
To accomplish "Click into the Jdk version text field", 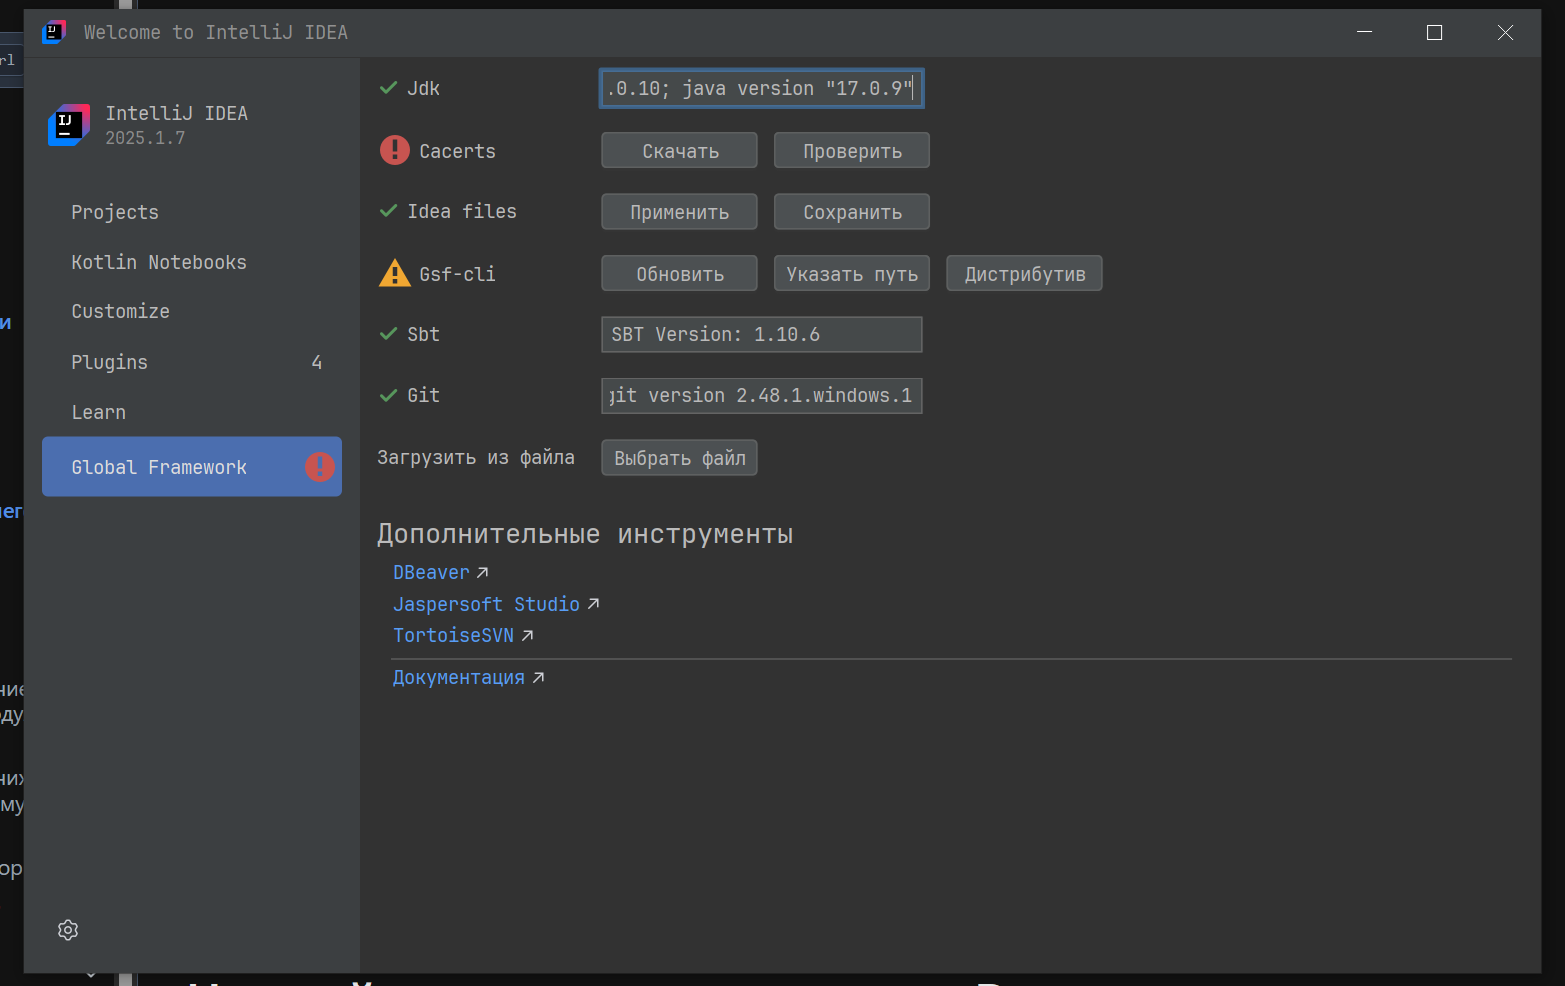I will [x=761, y=88].
